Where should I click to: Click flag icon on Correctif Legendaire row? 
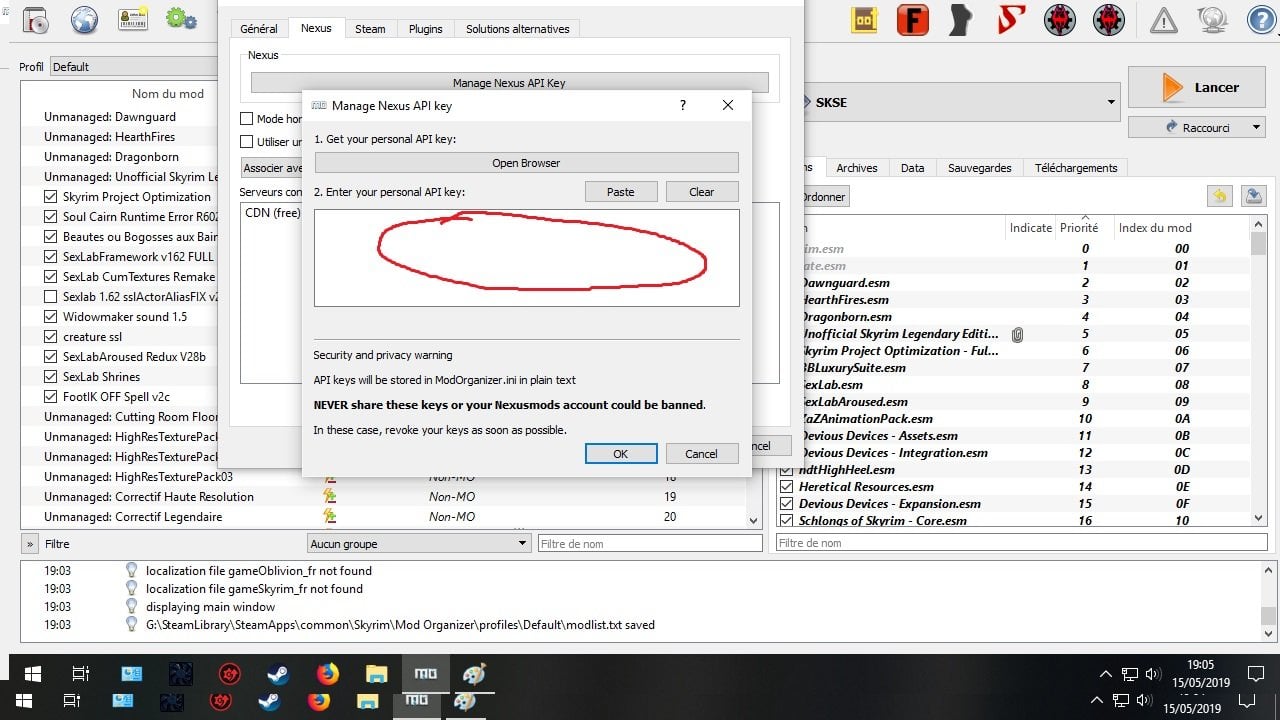pyautogui.click(x=329, y=516)
